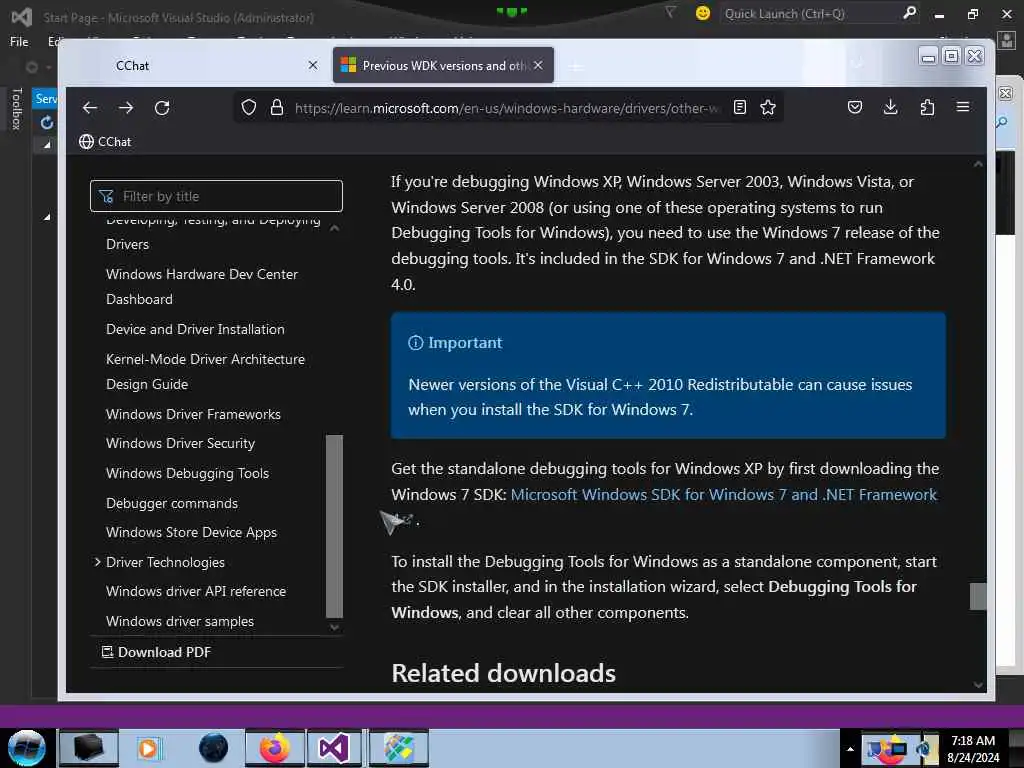Open the Windows Start button
Image resolution: width=1024 pixels, height=768 pixels.
tap(26, 748)
